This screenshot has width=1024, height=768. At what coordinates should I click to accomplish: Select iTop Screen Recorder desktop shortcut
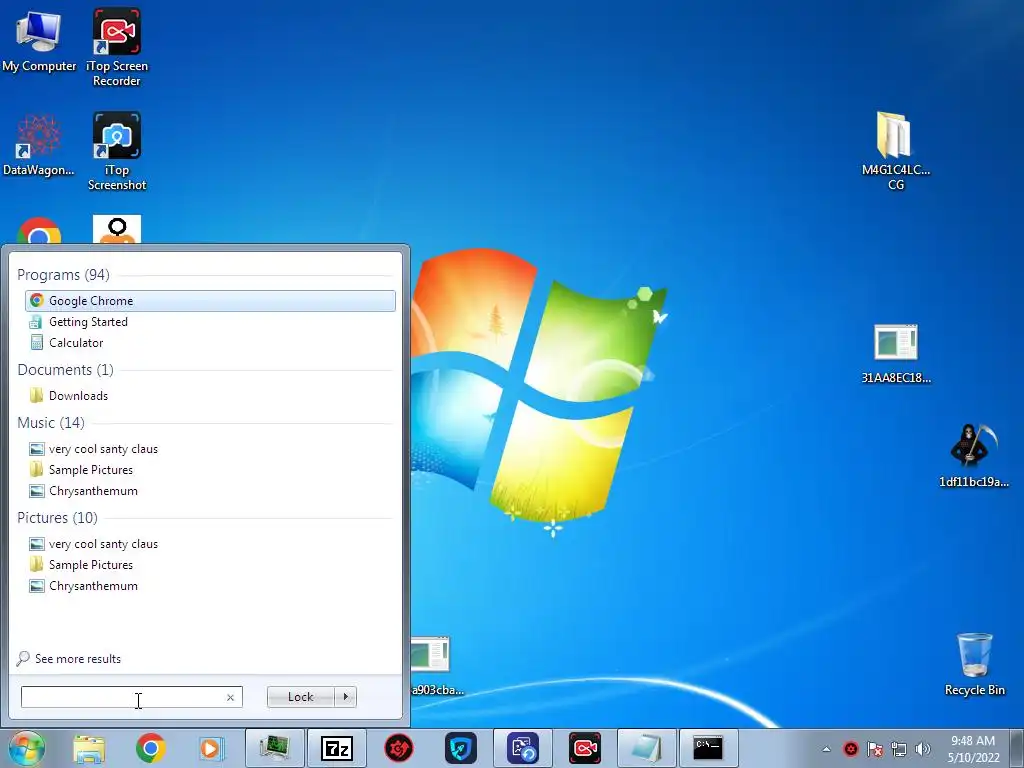117,47
